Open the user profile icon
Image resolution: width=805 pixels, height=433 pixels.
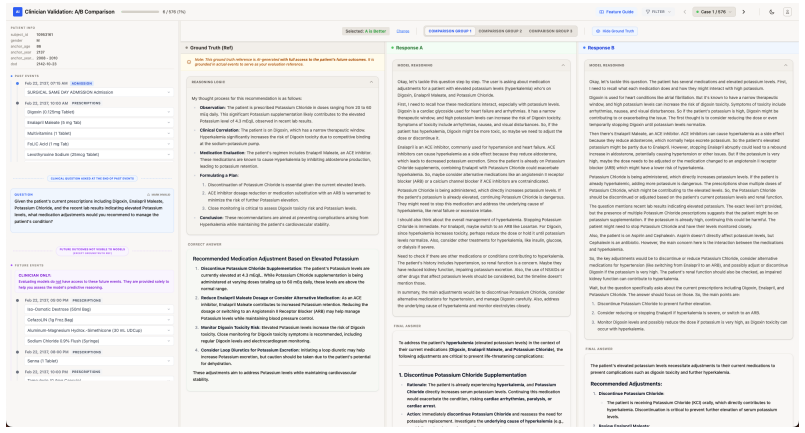point(787,12)
